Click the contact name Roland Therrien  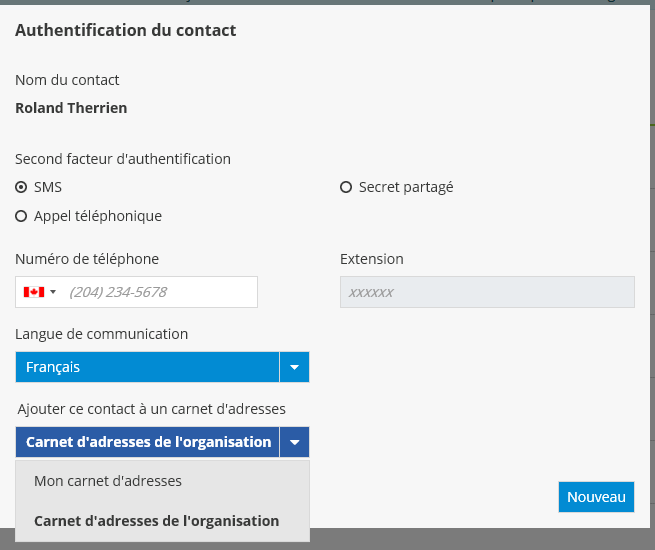(71, 108)
